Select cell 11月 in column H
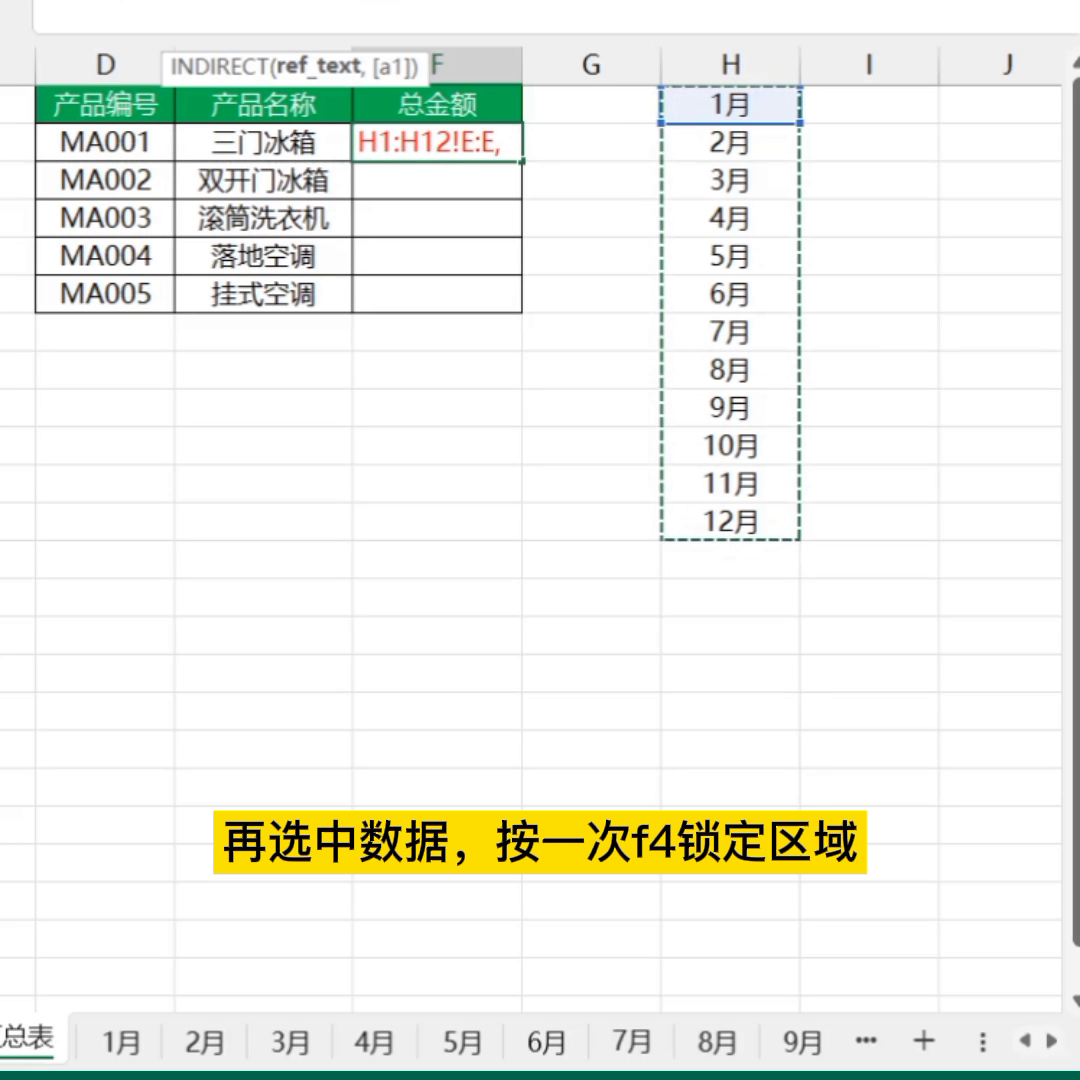Screen dimensions: 1080x1080 [x=730, y=484]
